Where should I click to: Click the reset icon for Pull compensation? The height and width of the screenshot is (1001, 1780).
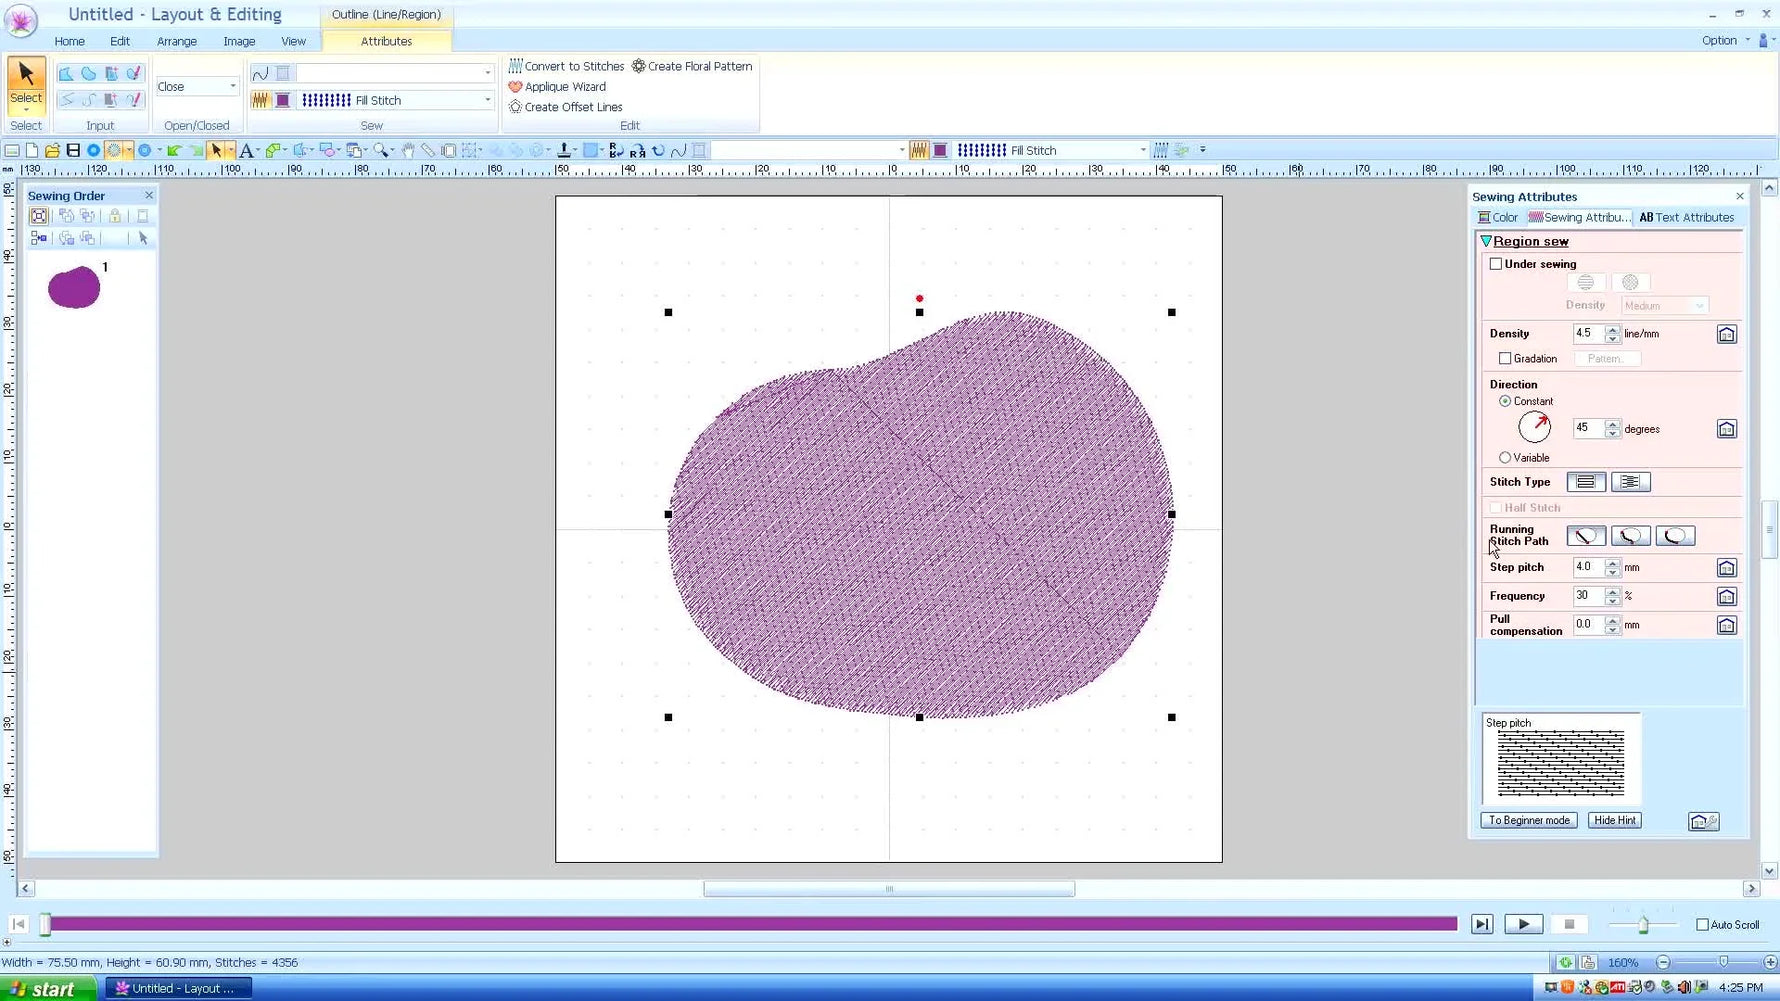(x=1727, y=626)
